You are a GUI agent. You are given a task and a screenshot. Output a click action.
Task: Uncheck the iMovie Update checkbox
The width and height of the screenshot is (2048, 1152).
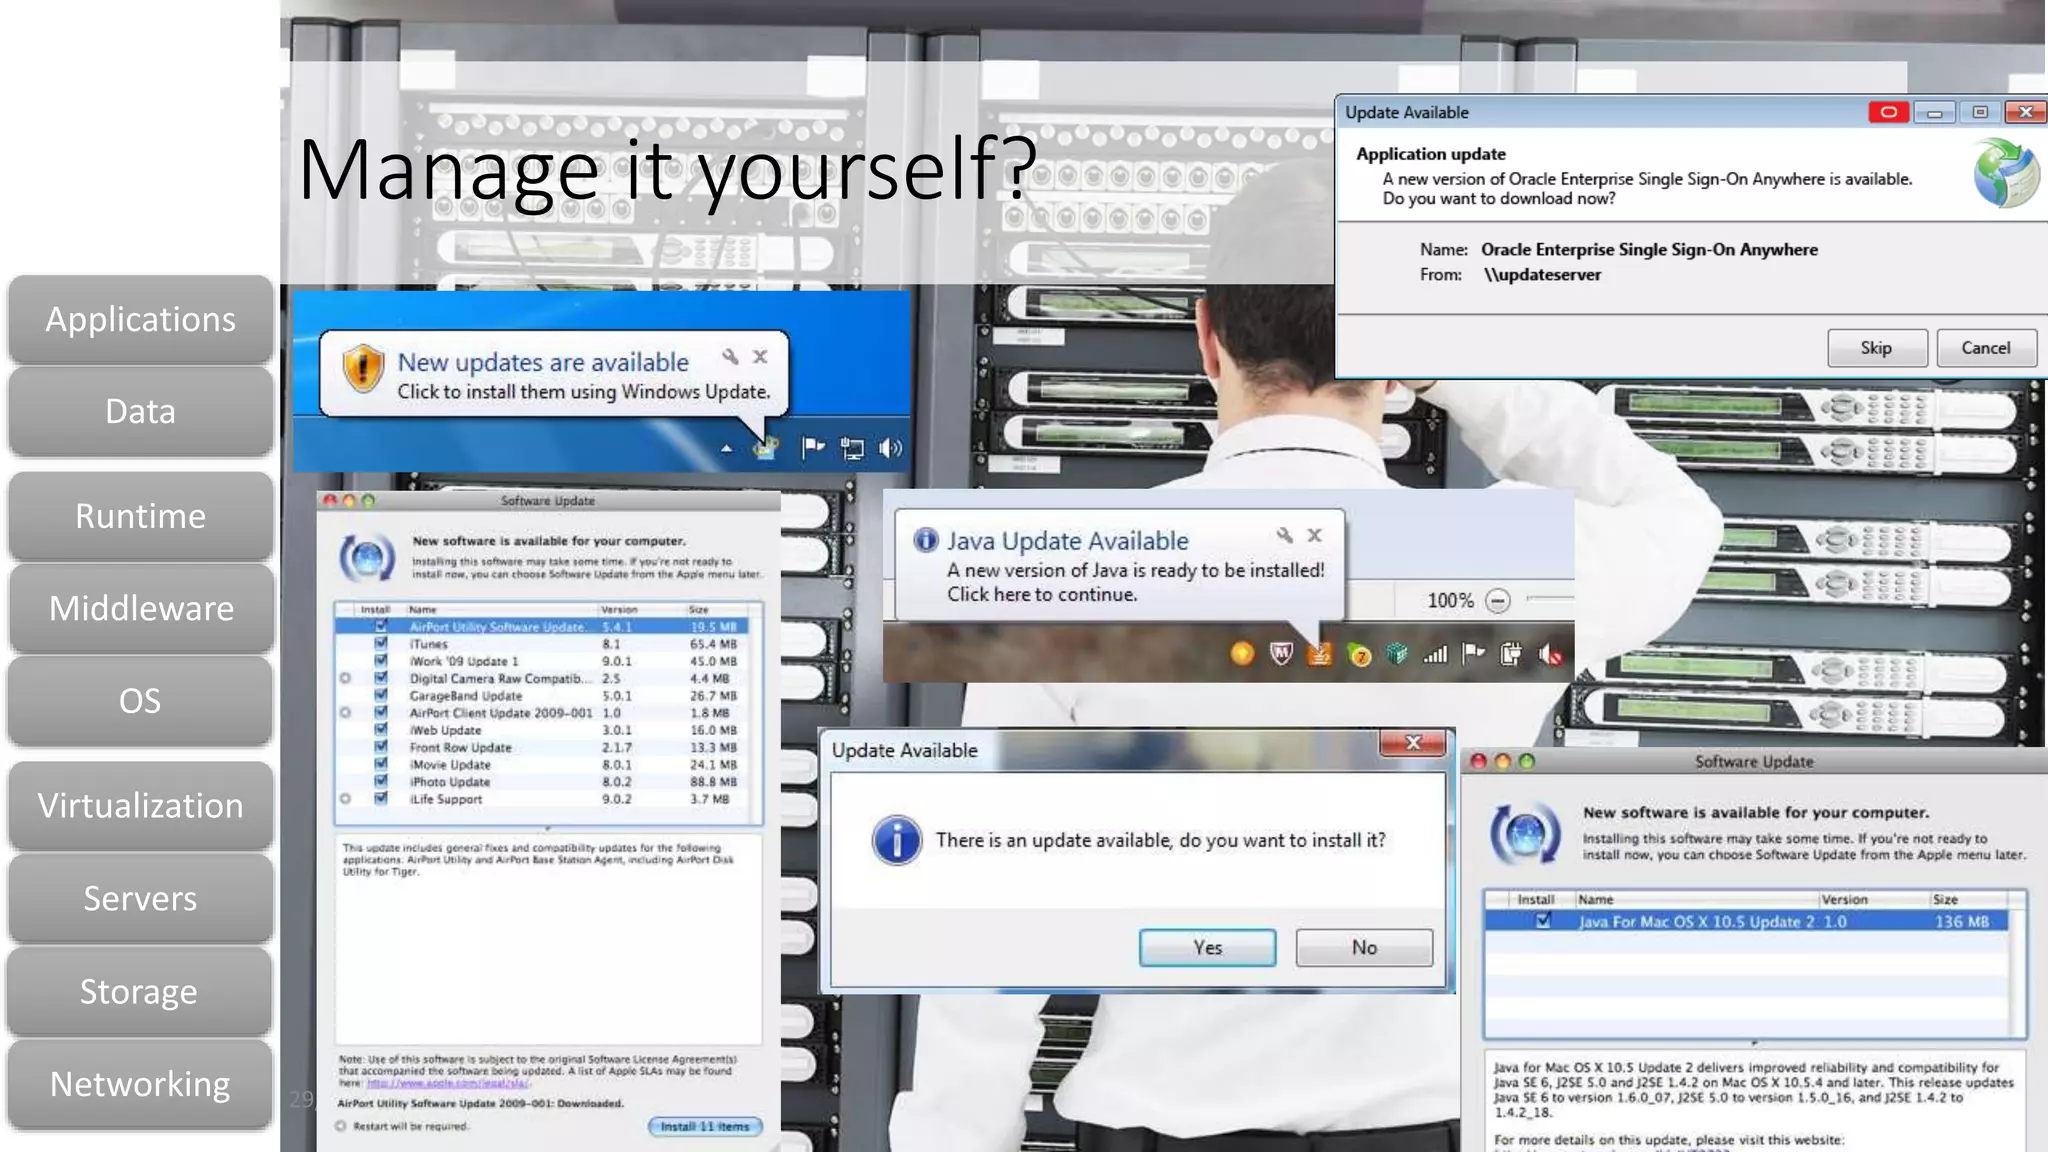[x=380, y=764]
